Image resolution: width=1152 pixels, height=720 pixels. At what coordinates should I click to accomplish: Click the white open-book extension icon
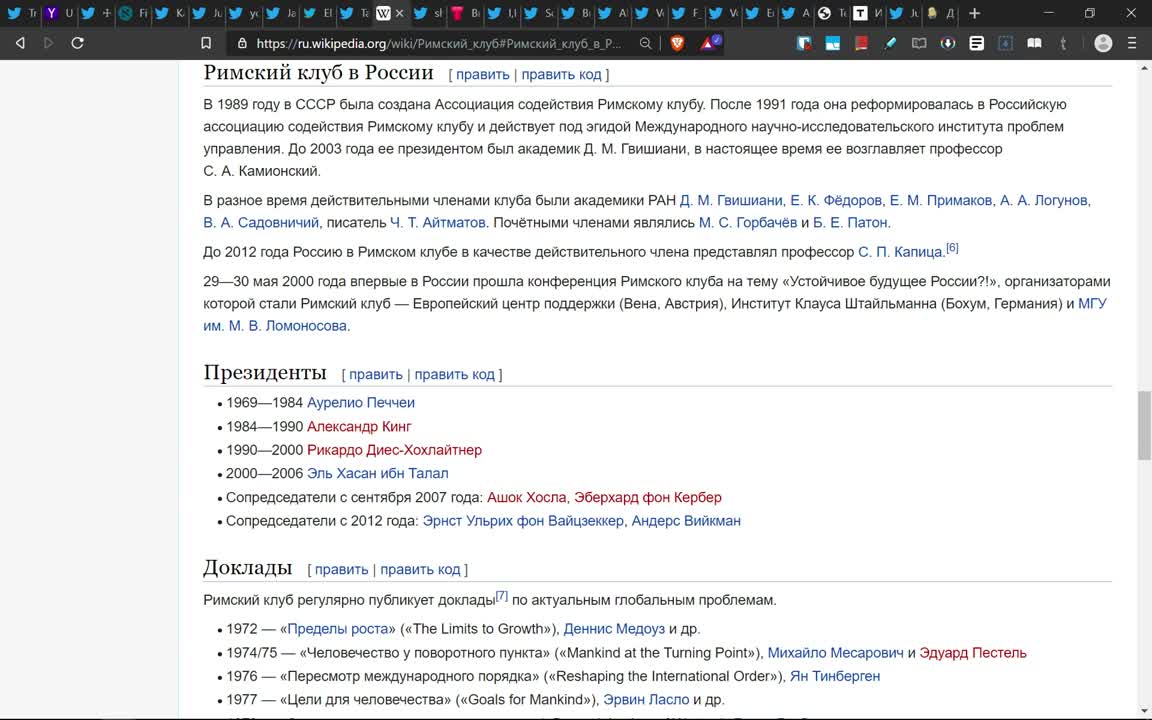tap(1034, 43)
